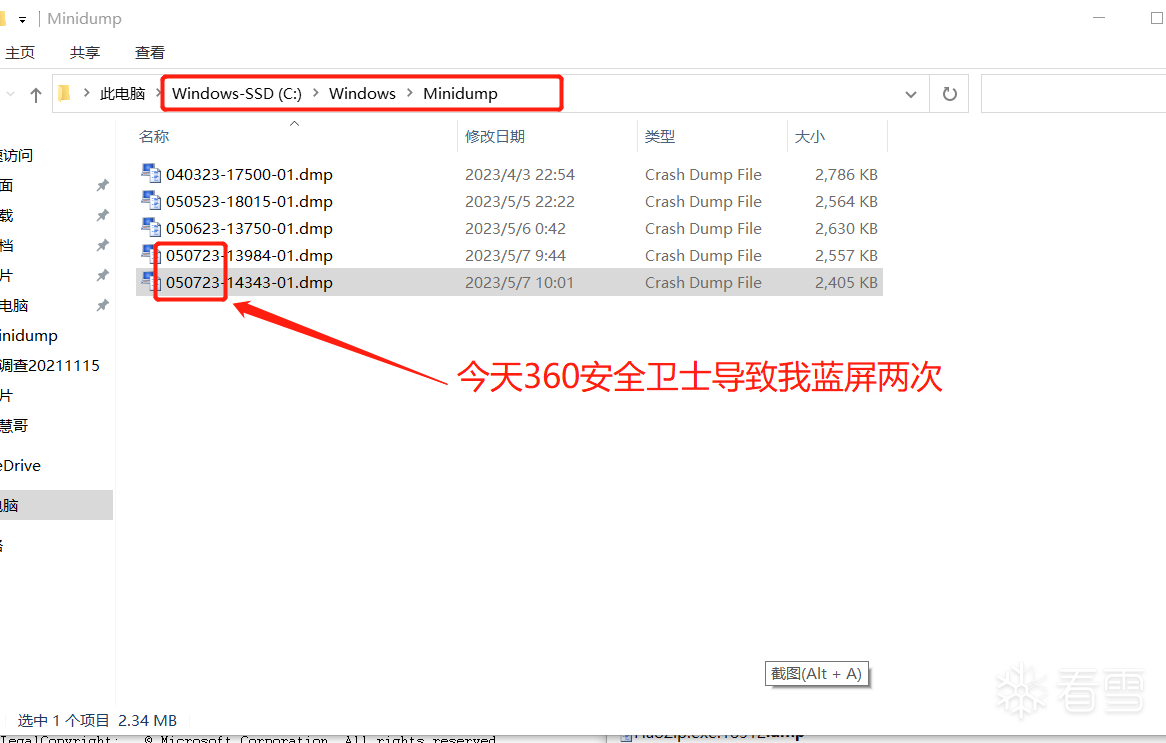Expand chevron before 此电脑 breadcrumb
The image size is (1166, 743).
tap(87, 93)
